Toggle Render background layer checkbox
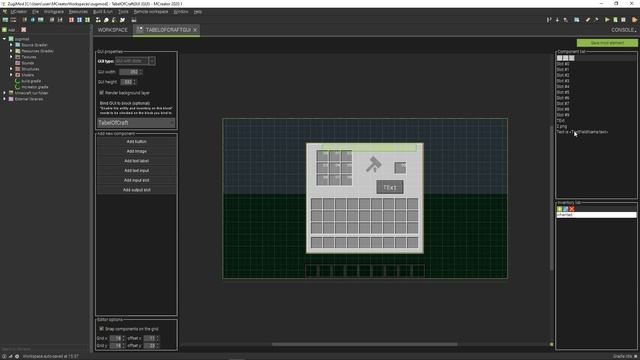The image size is (640, 360). click(x=102, y=93)
